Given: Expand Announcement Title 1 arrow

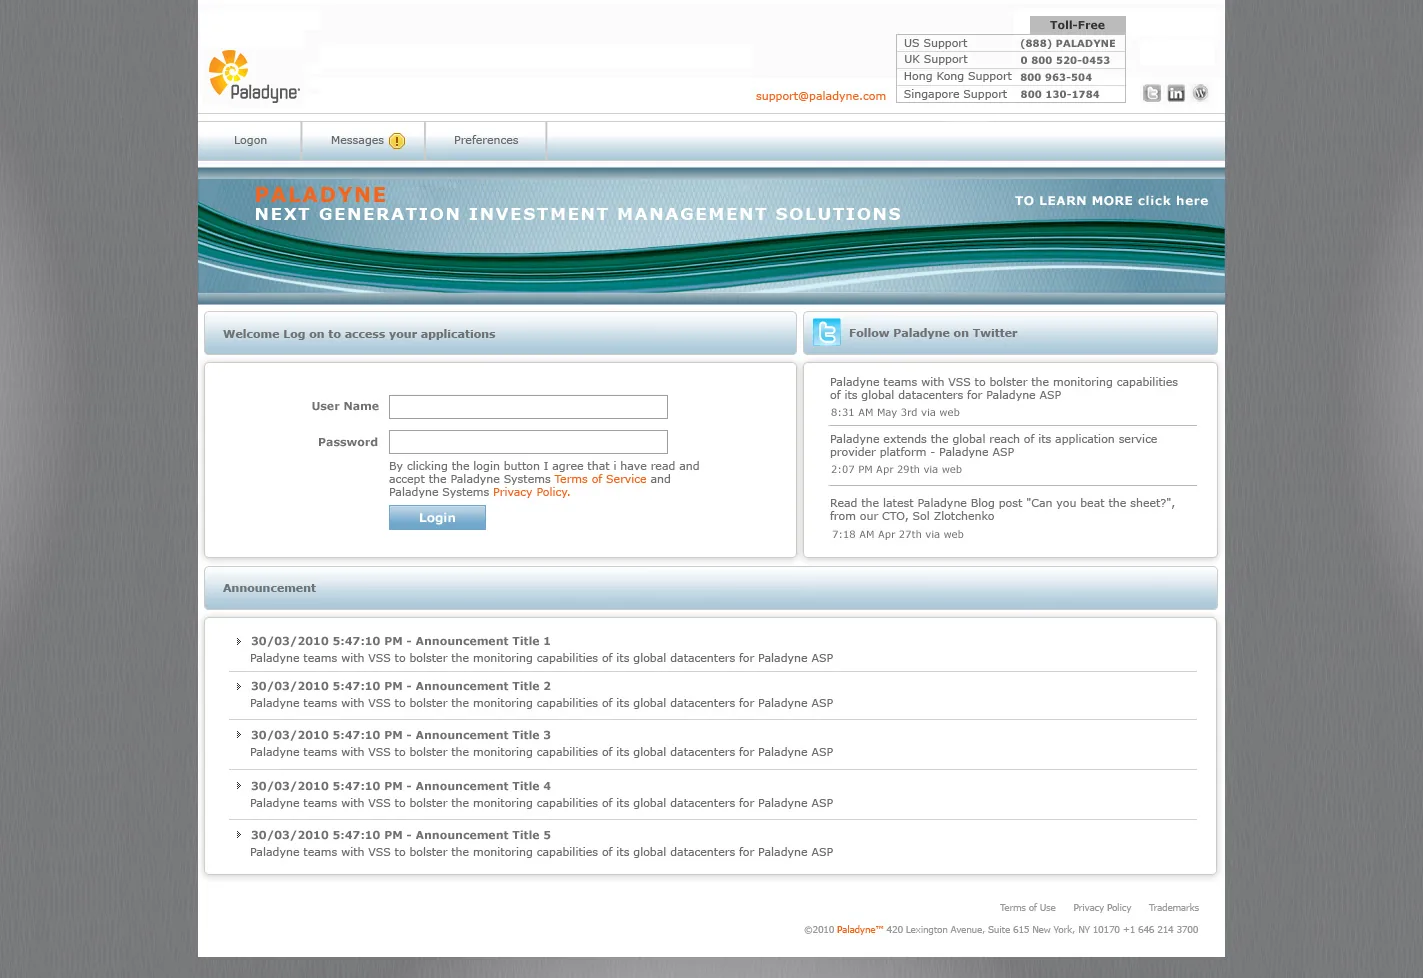Looking at the screenshot, I should click(x=238, y=641).
